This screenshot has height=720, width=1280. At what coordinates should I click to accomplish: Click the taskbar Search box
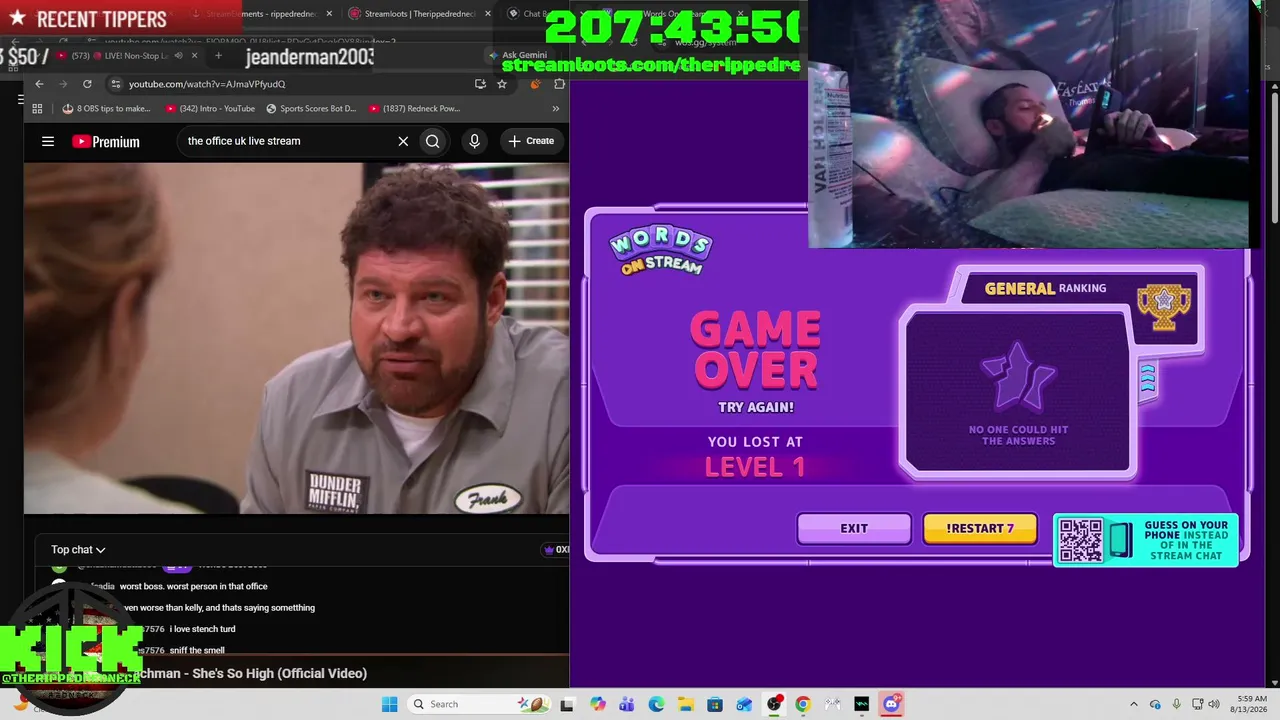point(477,704)
